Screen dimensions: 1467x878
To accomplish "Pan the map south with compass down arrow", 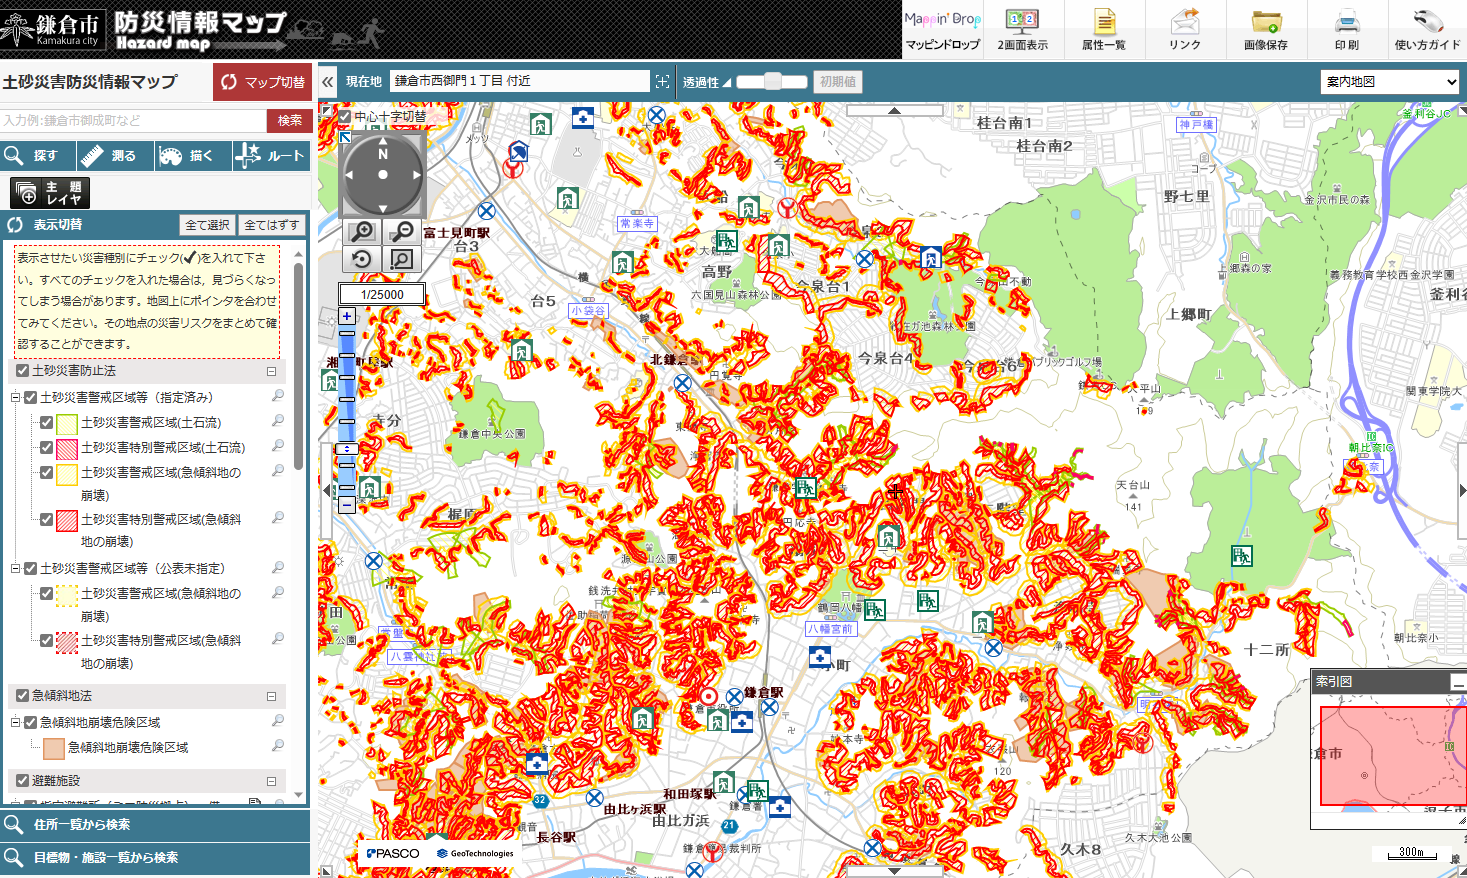I will click(383, 208).
